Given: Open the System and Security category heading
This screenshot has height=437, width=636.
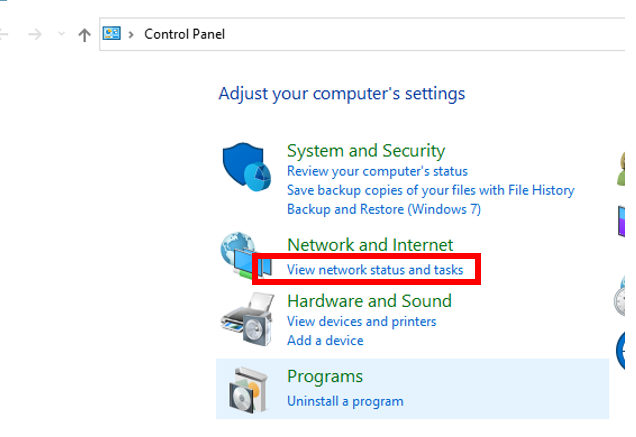Looking at the screenshot, I should 365,151.
